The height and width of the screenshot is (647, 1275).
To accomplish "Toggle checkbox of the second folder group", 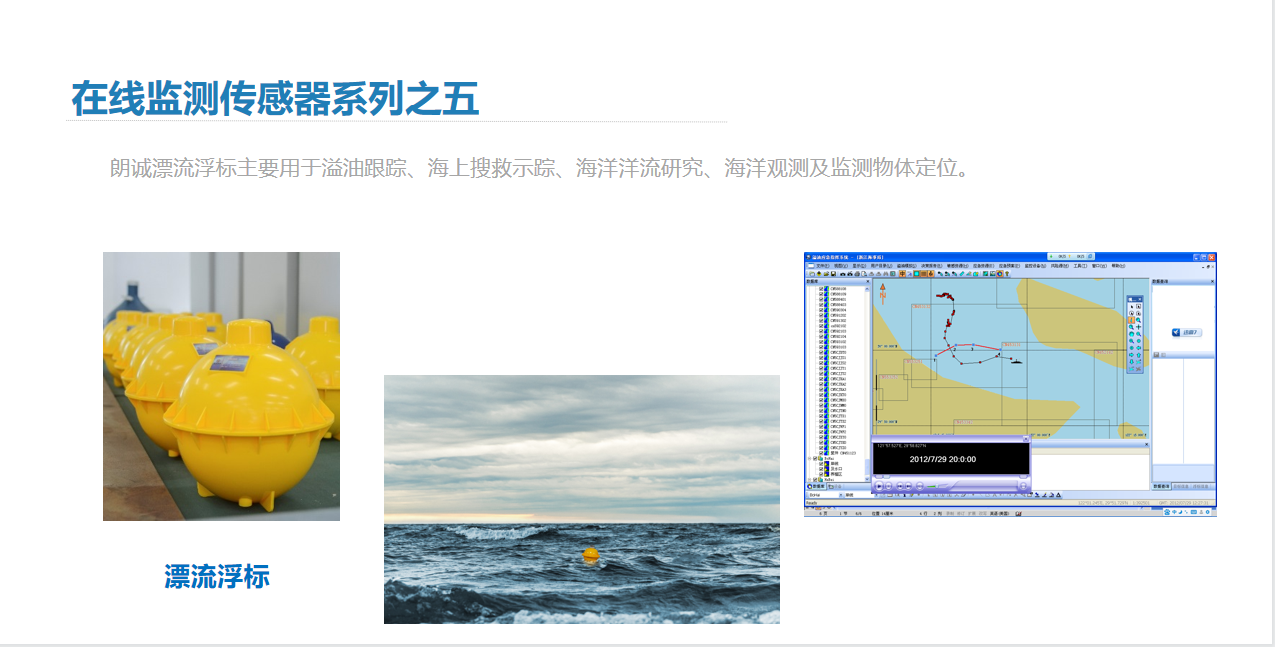I will coord(815,479).
